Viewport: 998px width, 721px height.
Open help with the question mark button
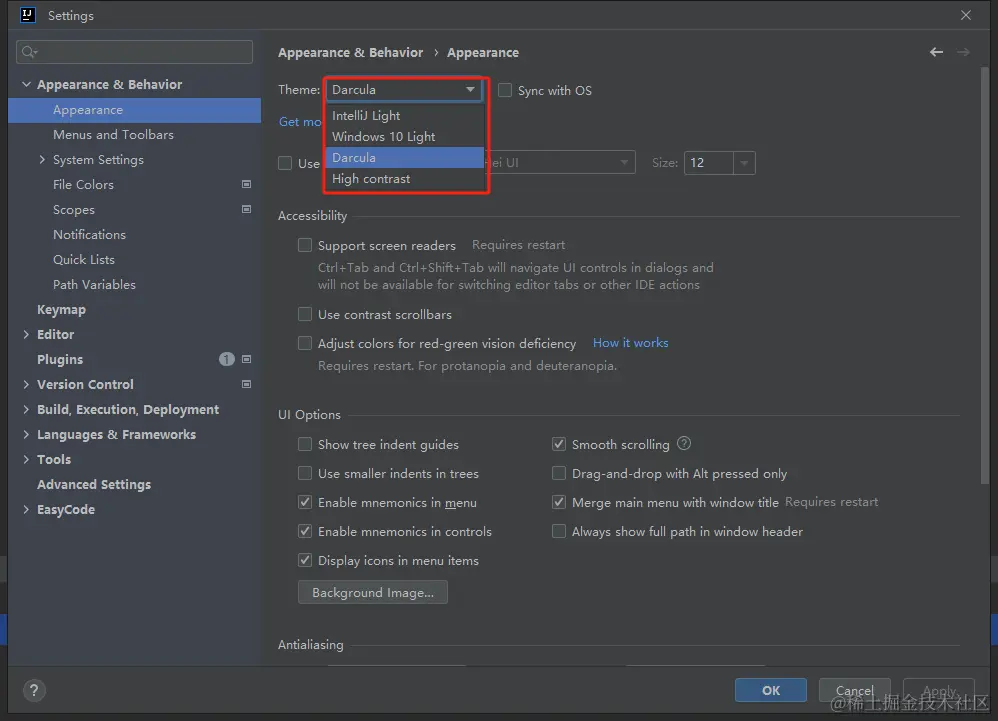(34, 690)
